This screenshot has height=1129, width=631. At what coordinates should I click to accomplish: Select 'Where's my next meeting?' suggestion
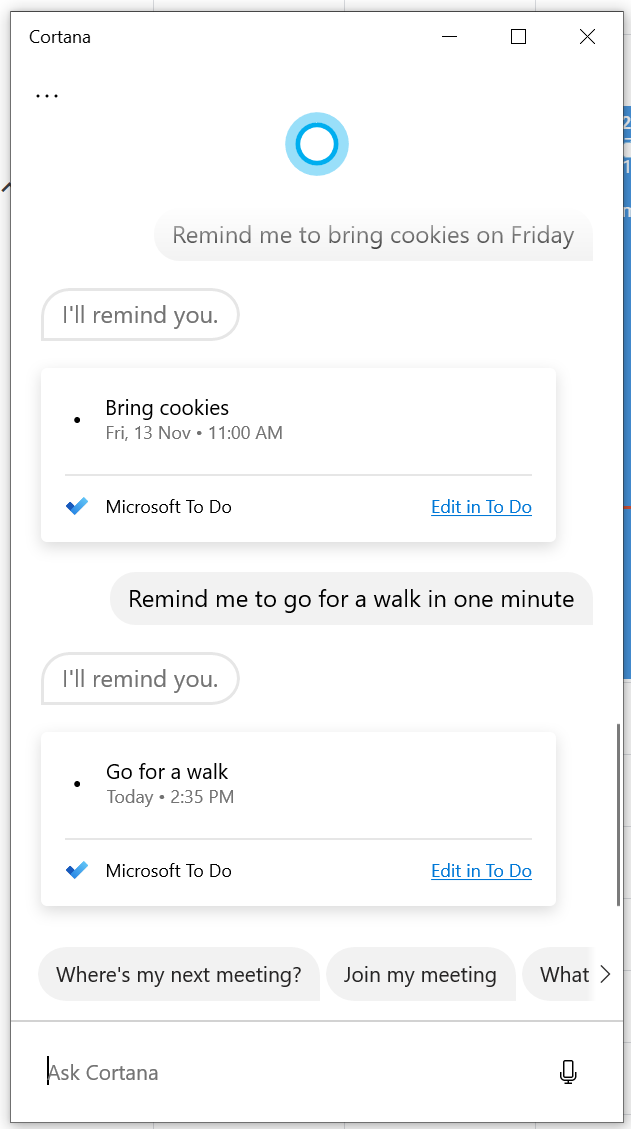tap(178, 975)
